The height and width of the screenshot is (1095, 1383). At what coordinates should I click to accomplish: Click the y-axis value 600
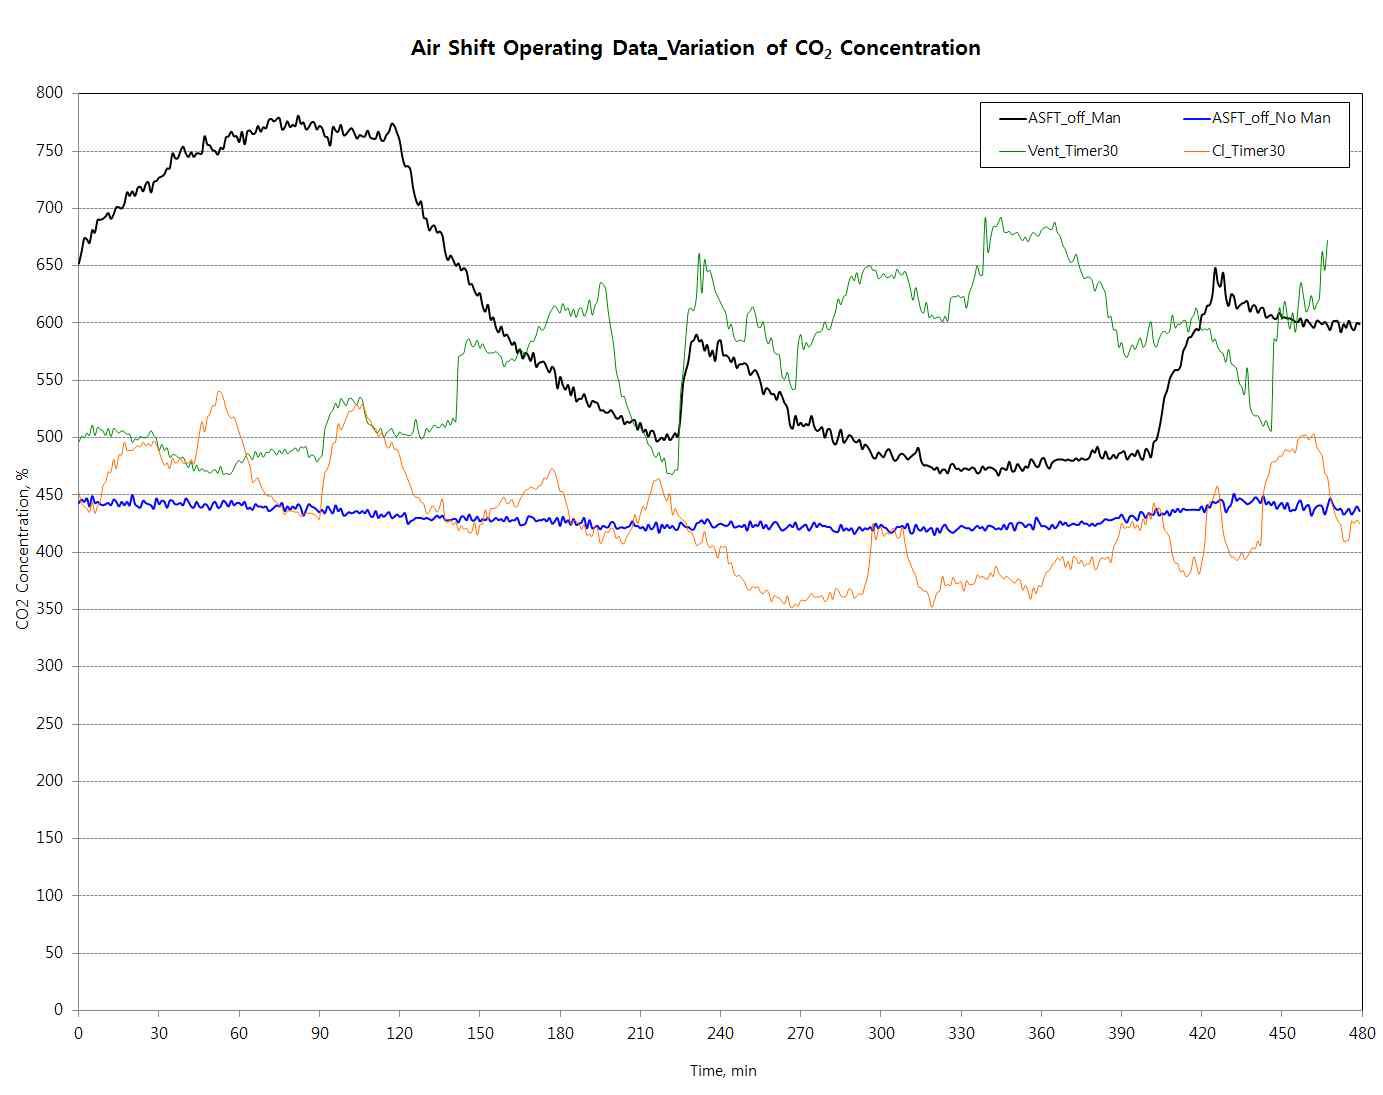(x=50, y=322)
